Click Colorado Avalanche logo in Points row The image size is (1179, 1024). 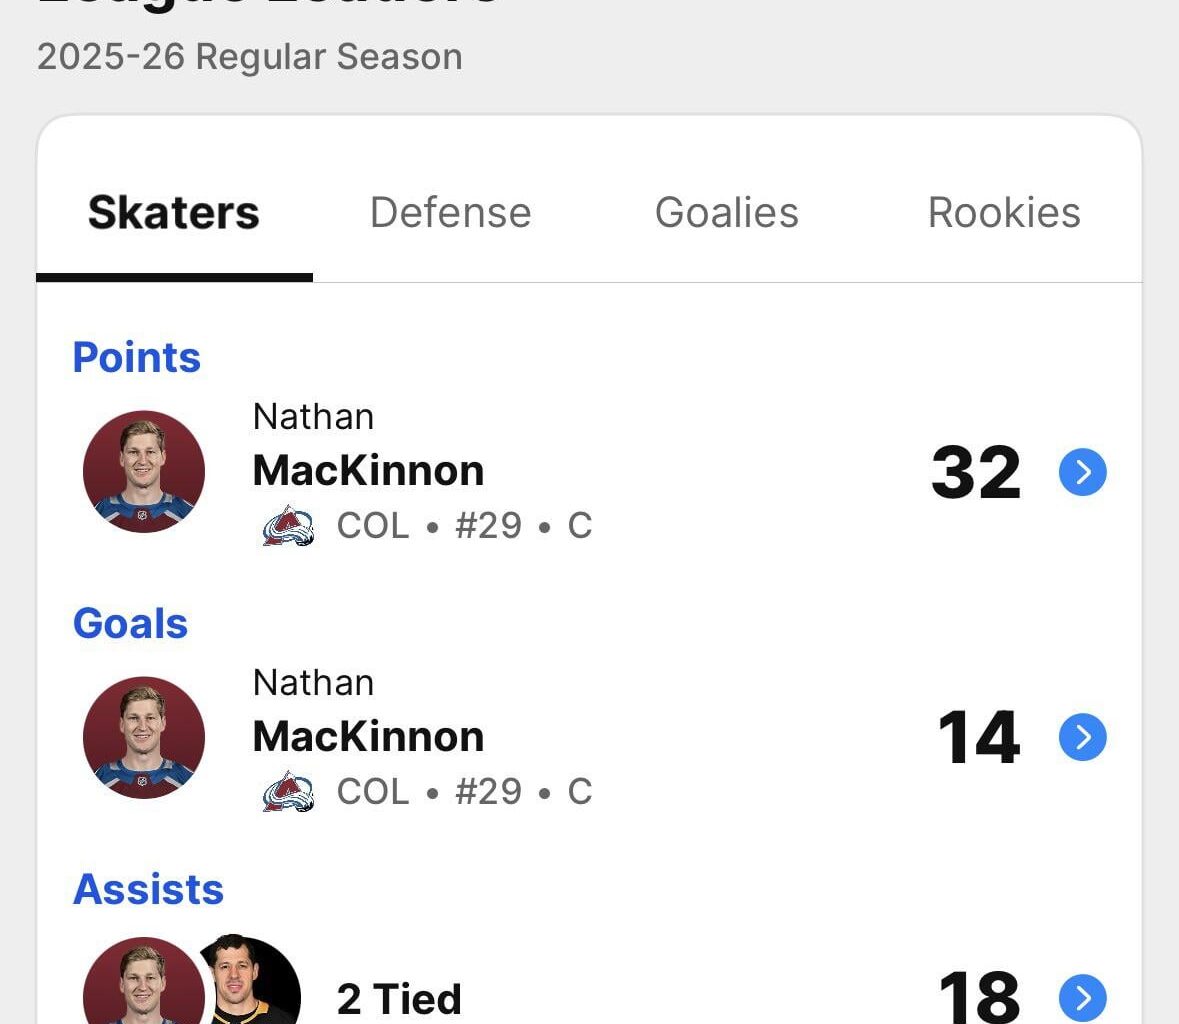289,526
